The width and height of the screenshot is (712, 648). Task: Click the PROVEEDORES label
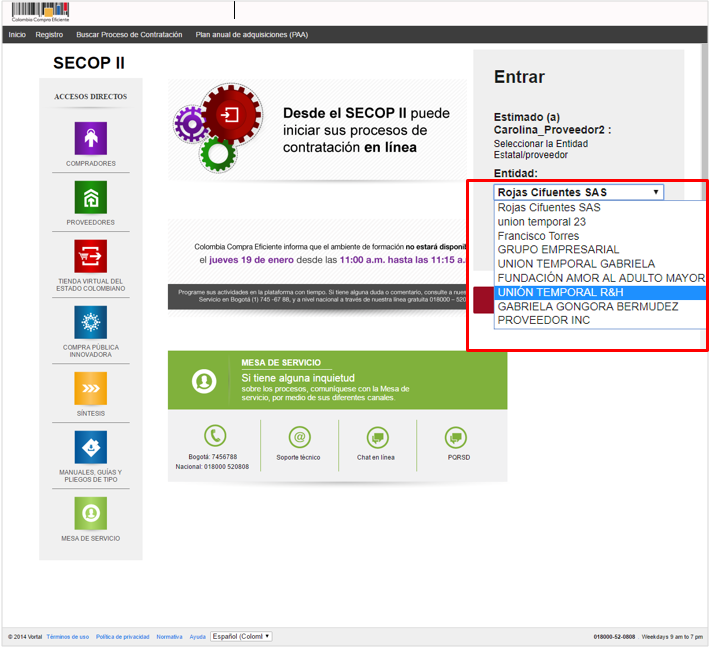(91, 223)
